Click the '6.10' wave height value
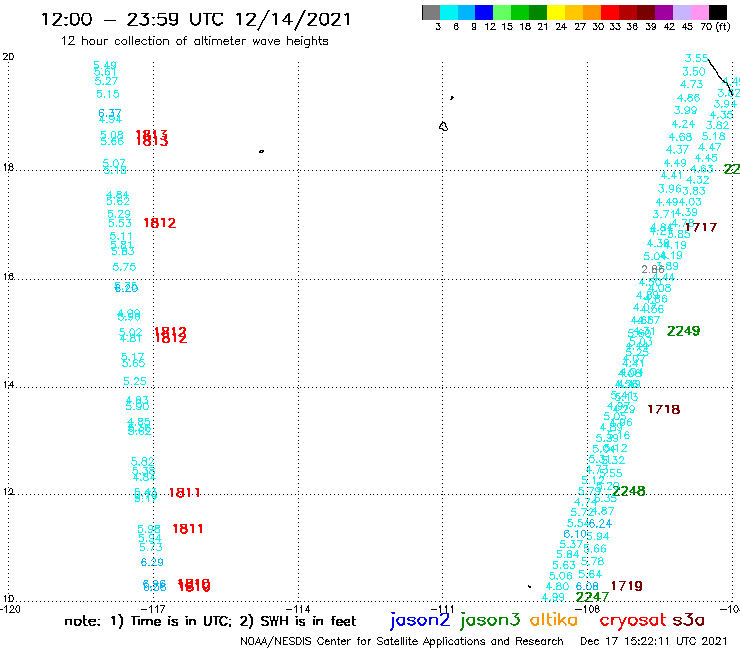The height and width of the screenshot is (650, 740). tap(575, 534)
